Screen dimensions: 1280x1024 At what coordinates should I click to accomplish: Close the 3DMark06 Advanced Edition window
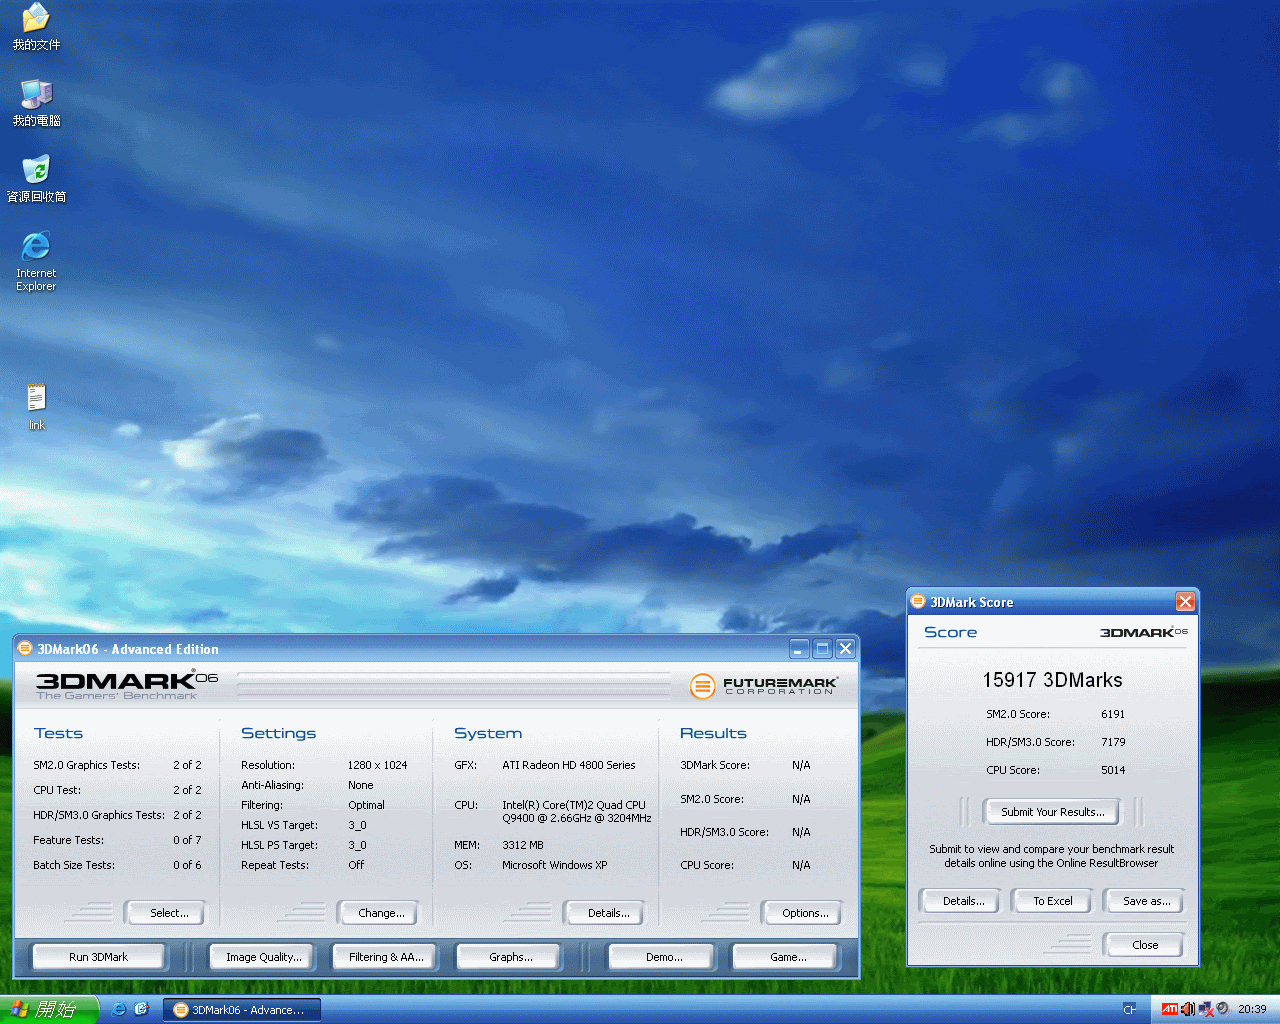point(845,648)
